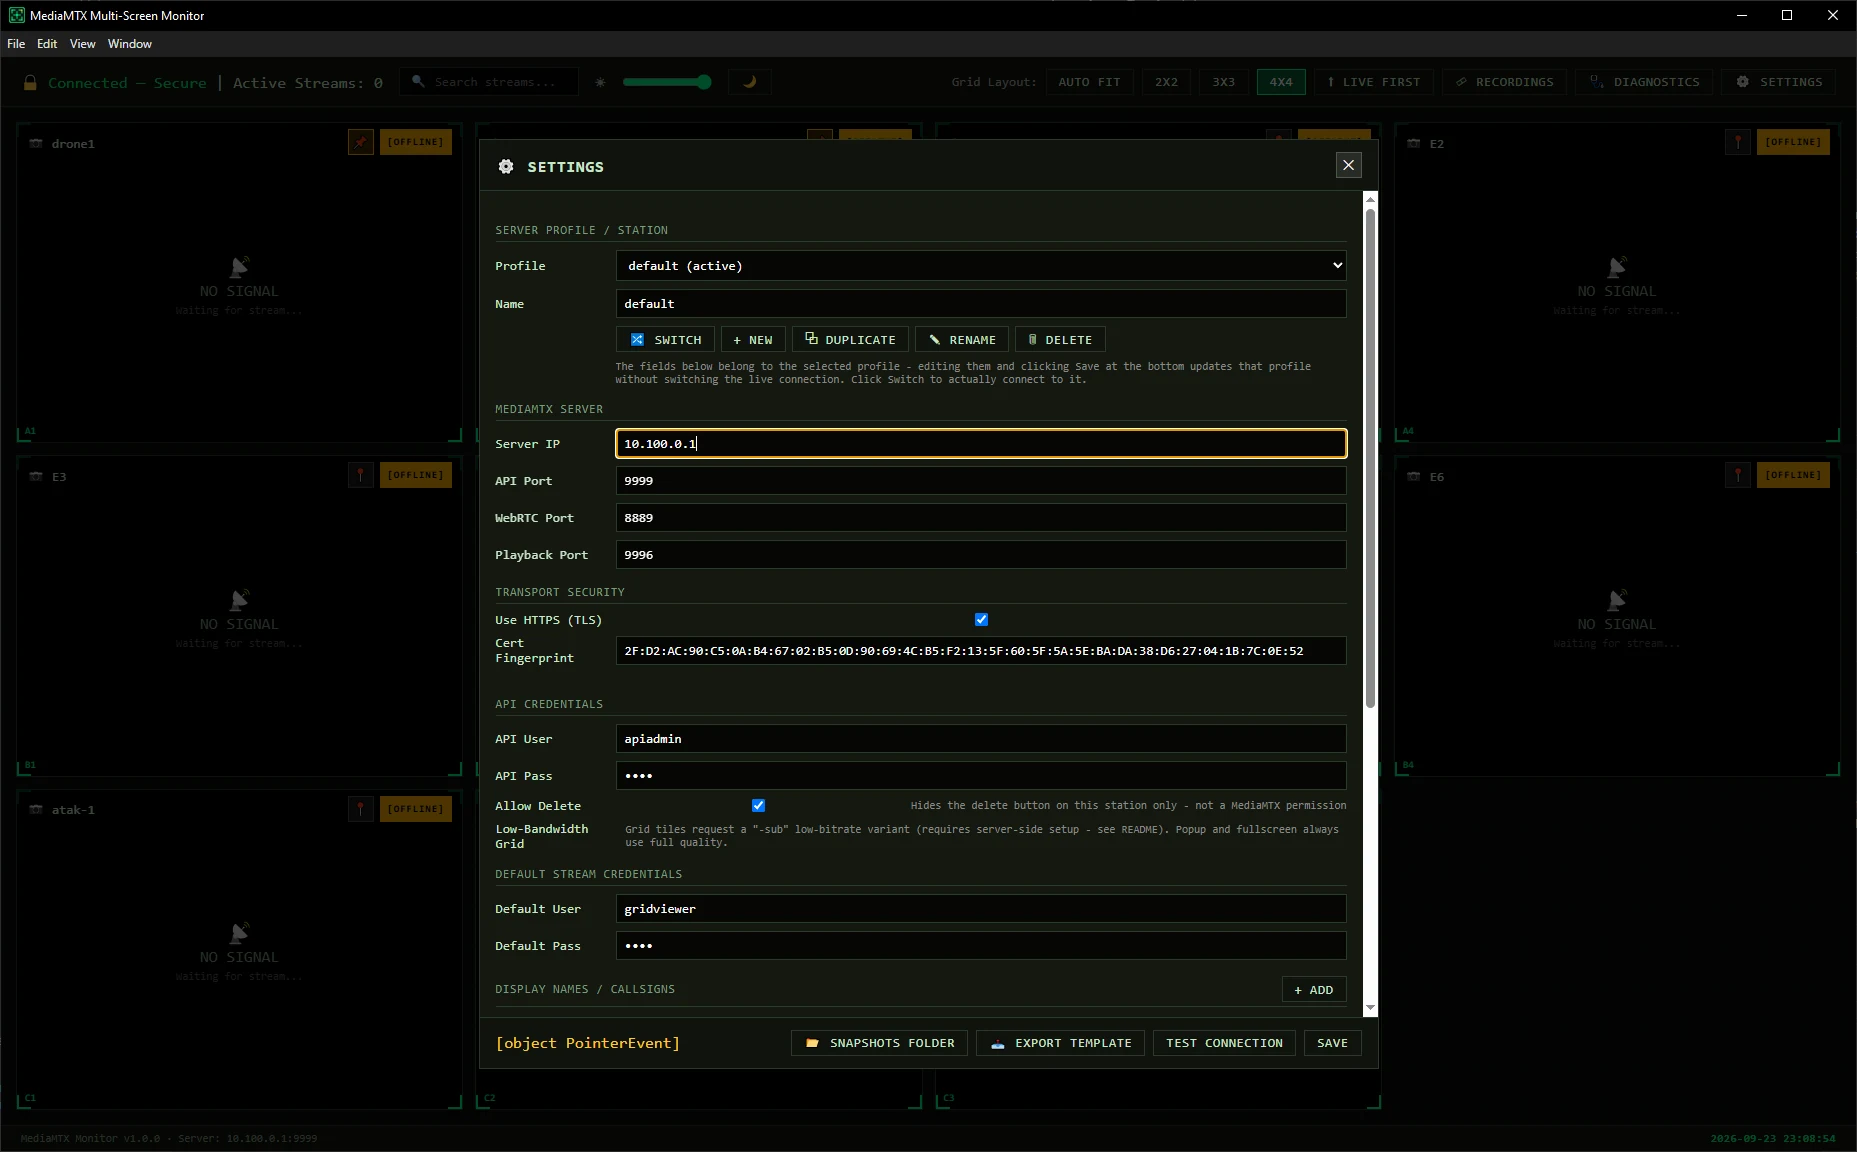This screenshot has width=1857, height=1152.
Task: Click the API User input field
Action: [981, 739]
